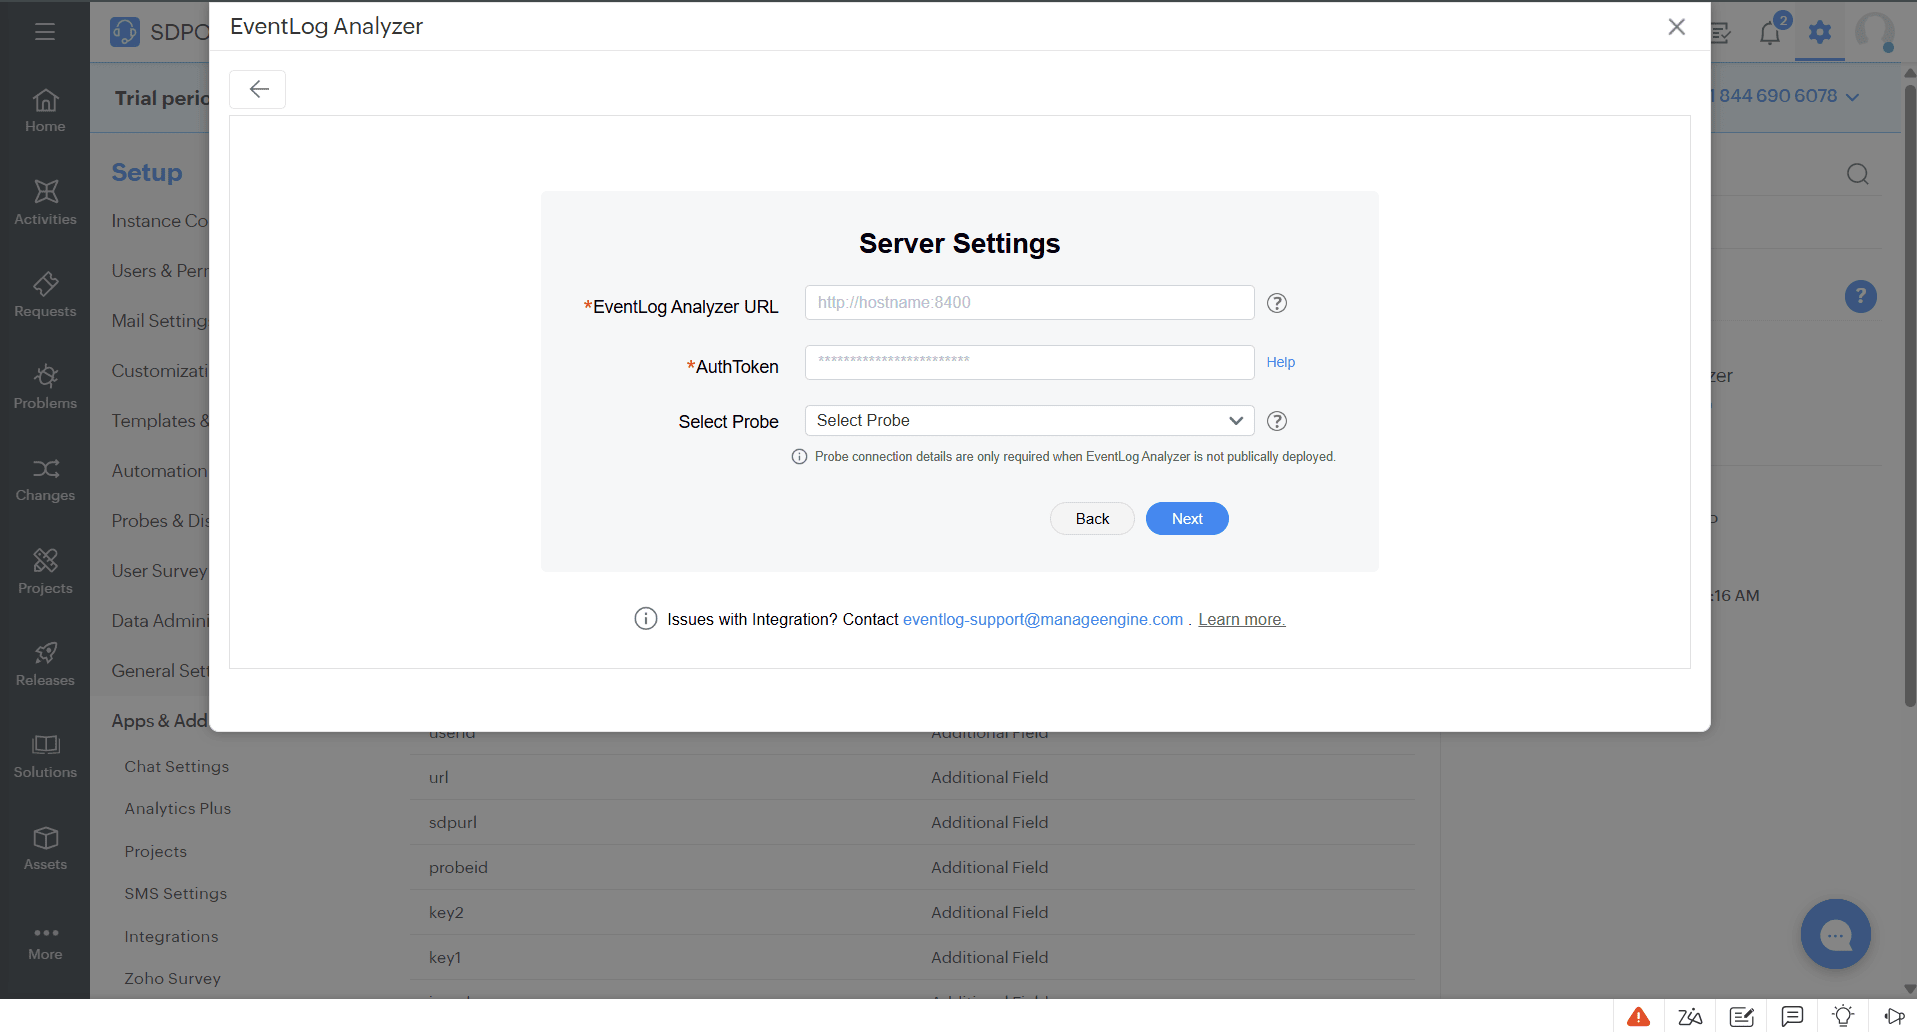
Task: Click the Setup heading
Action: pyautogui.click(x=147, y=172)
